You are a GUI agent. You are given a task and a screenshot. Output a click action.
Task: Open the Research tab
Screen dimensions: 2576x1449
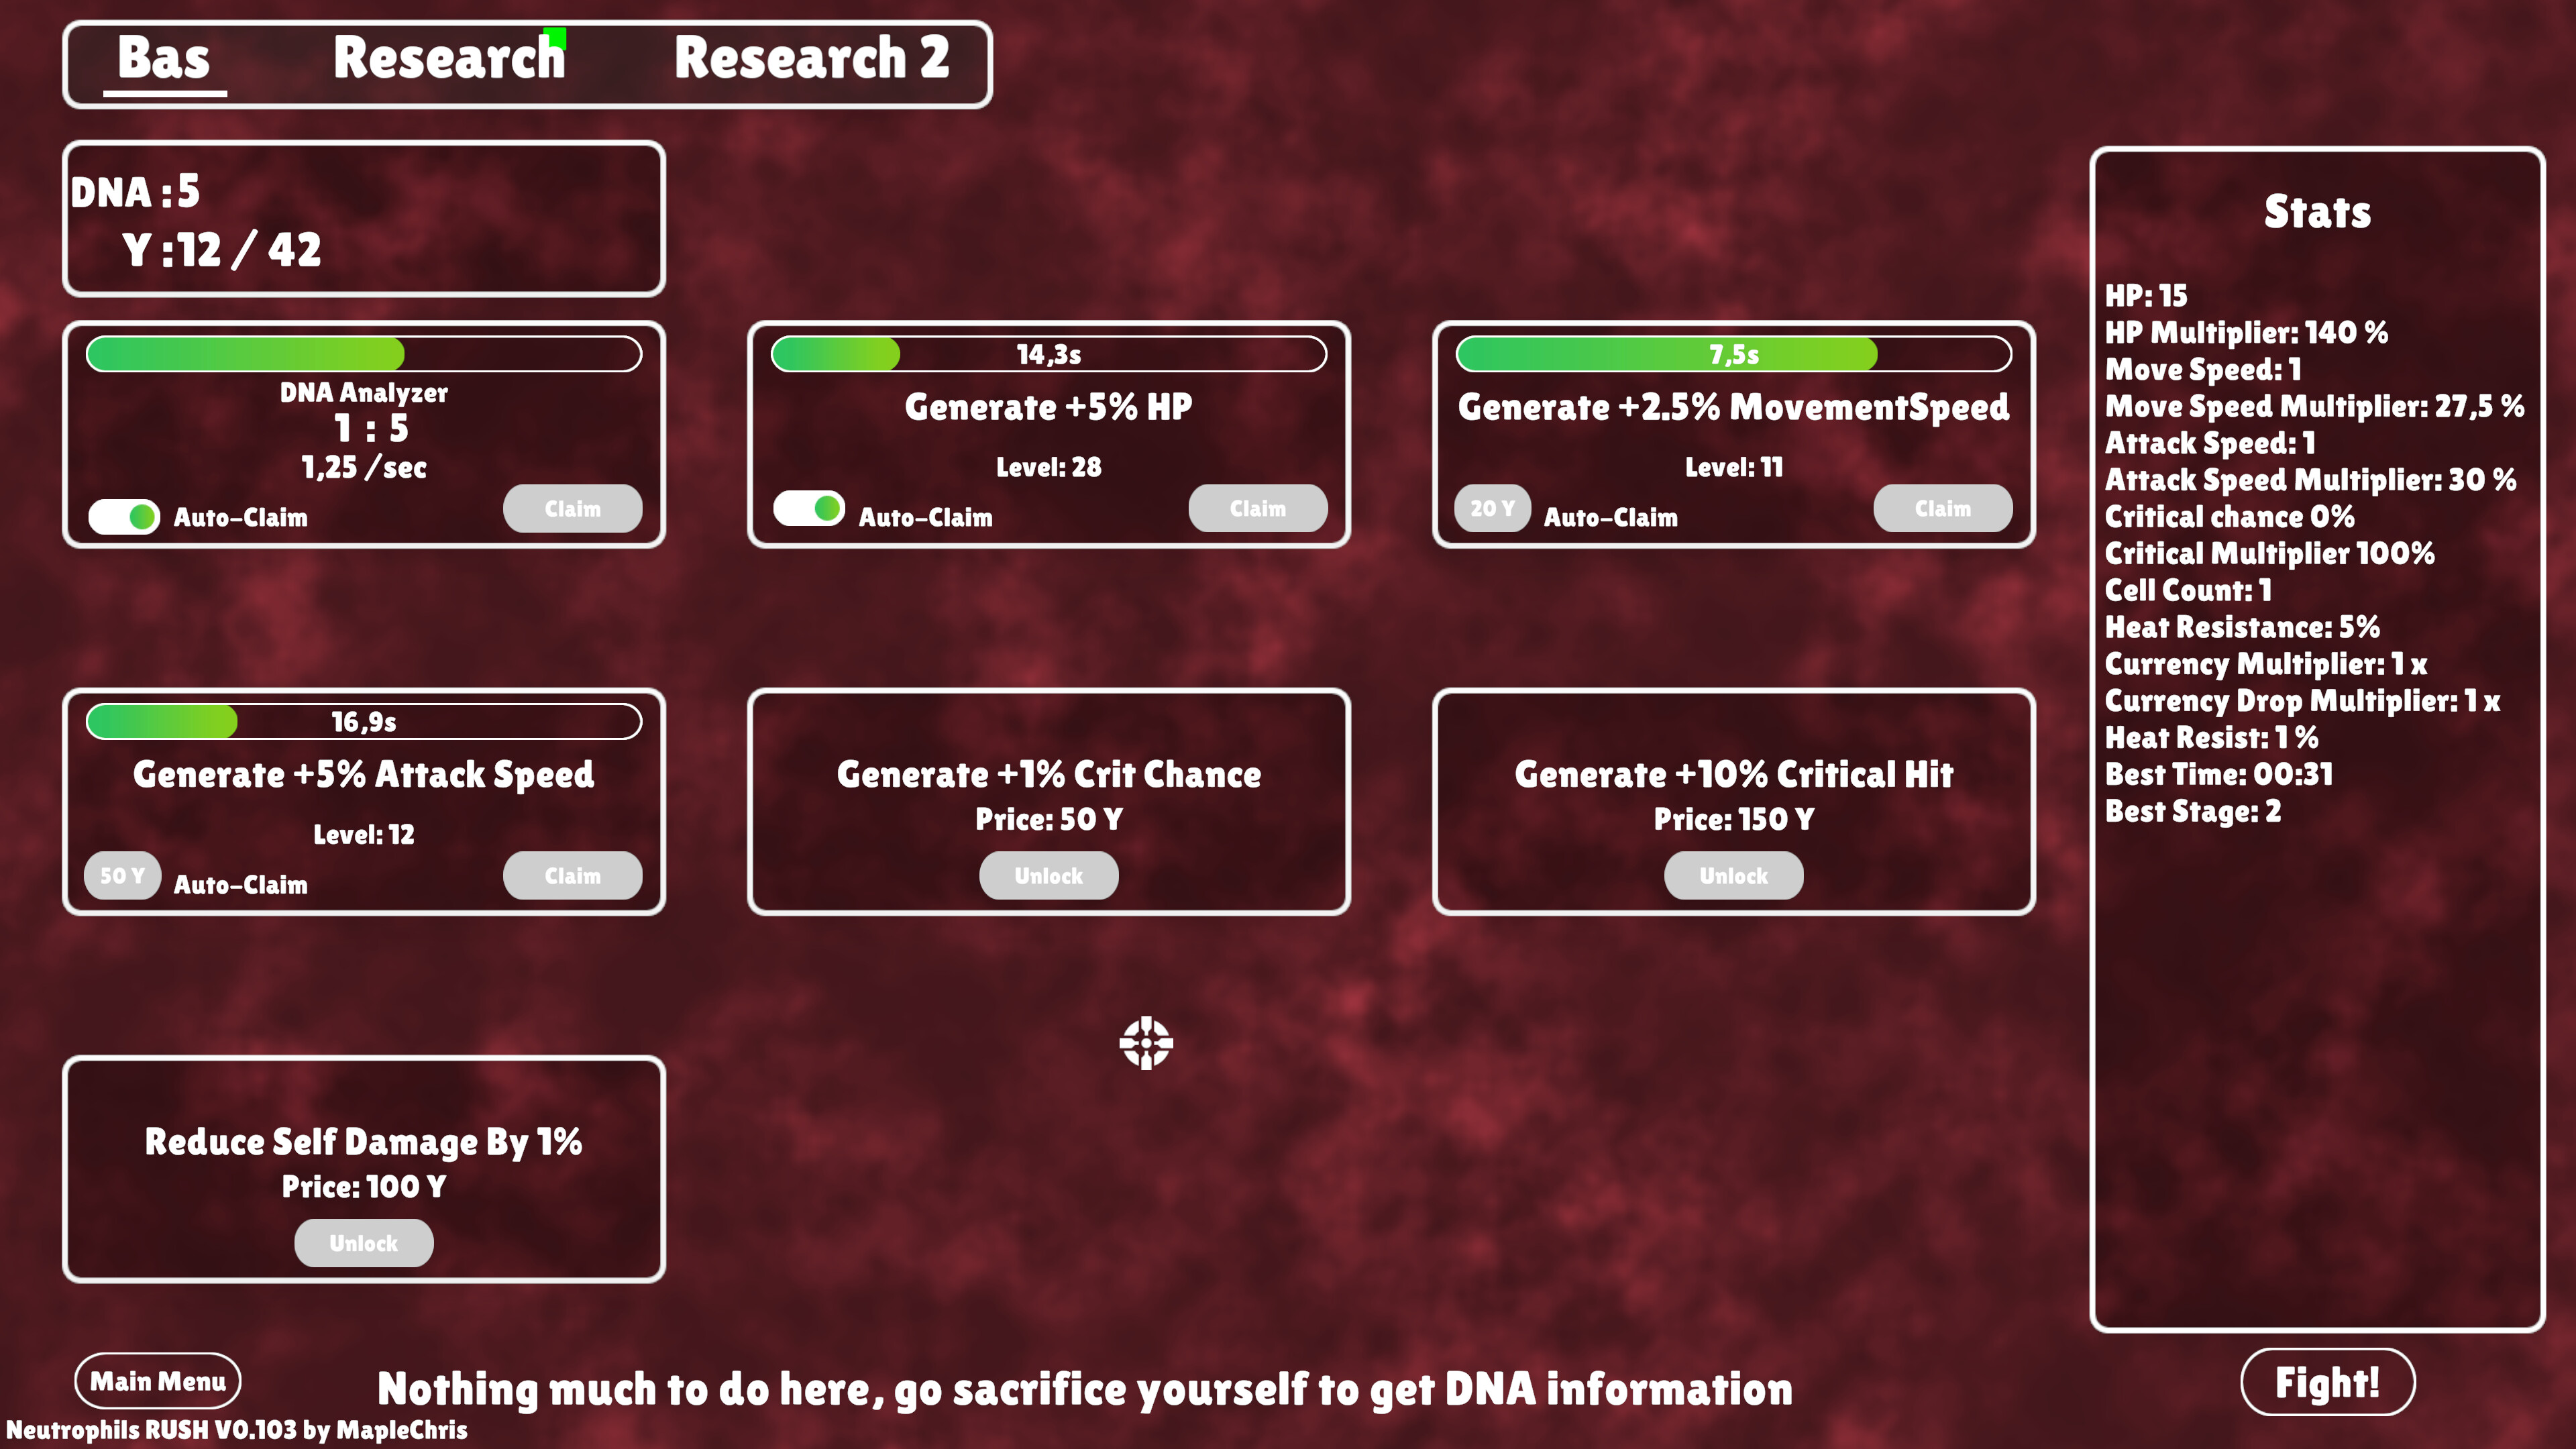pyautogui.click(x=449, y=58)
